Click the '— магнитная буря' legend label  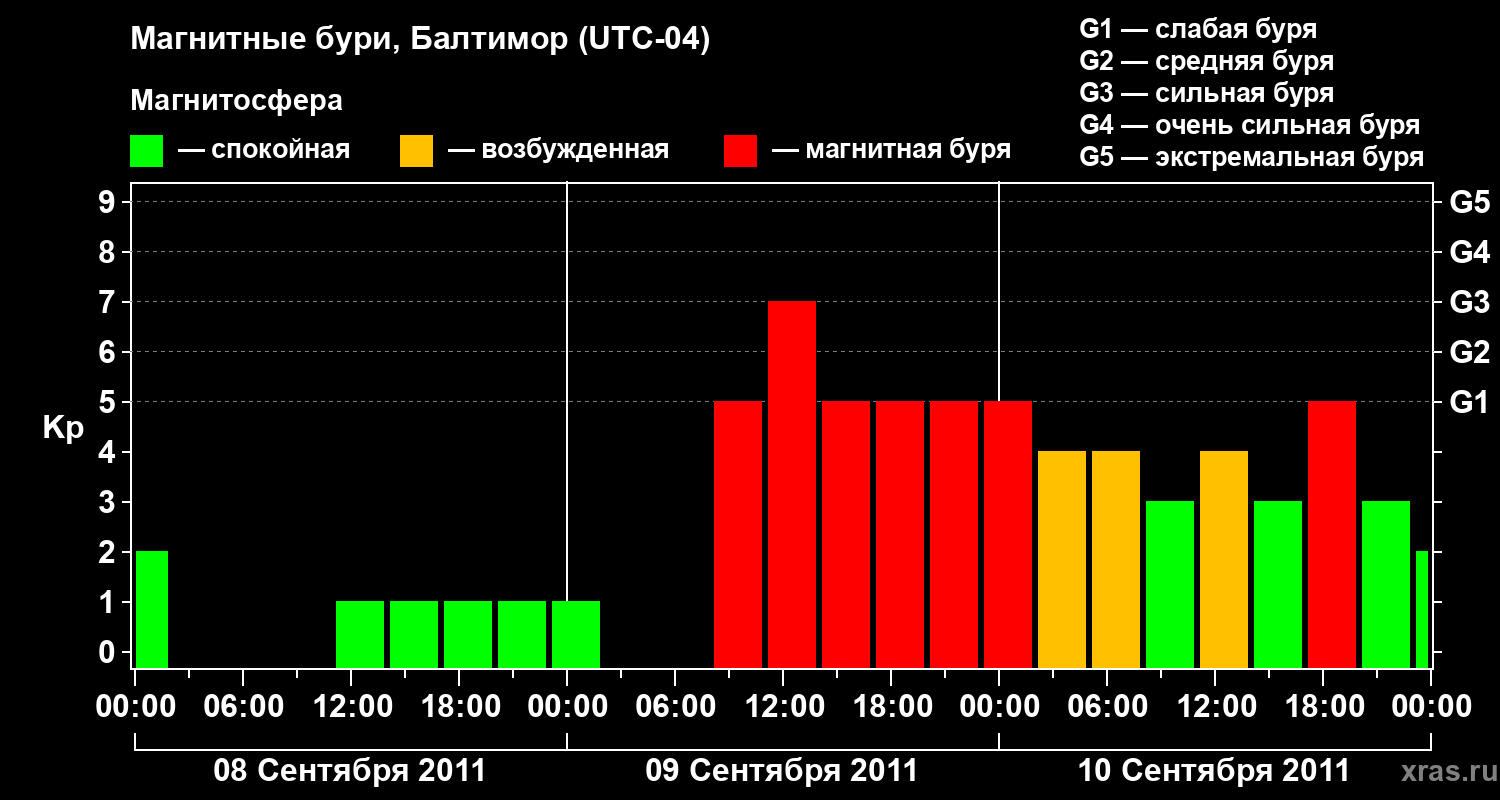click(891, 150)
